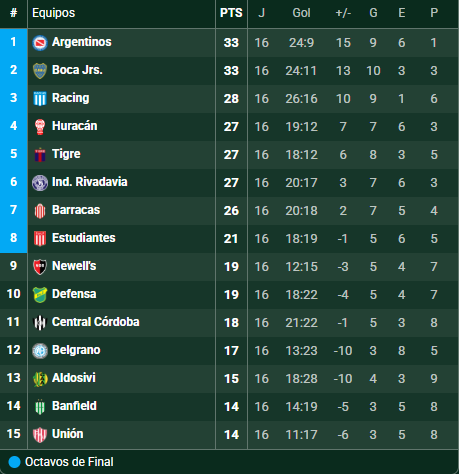Click the Gol column header
459x474 pixels.
pyautogui.click(x=301, y=13)
